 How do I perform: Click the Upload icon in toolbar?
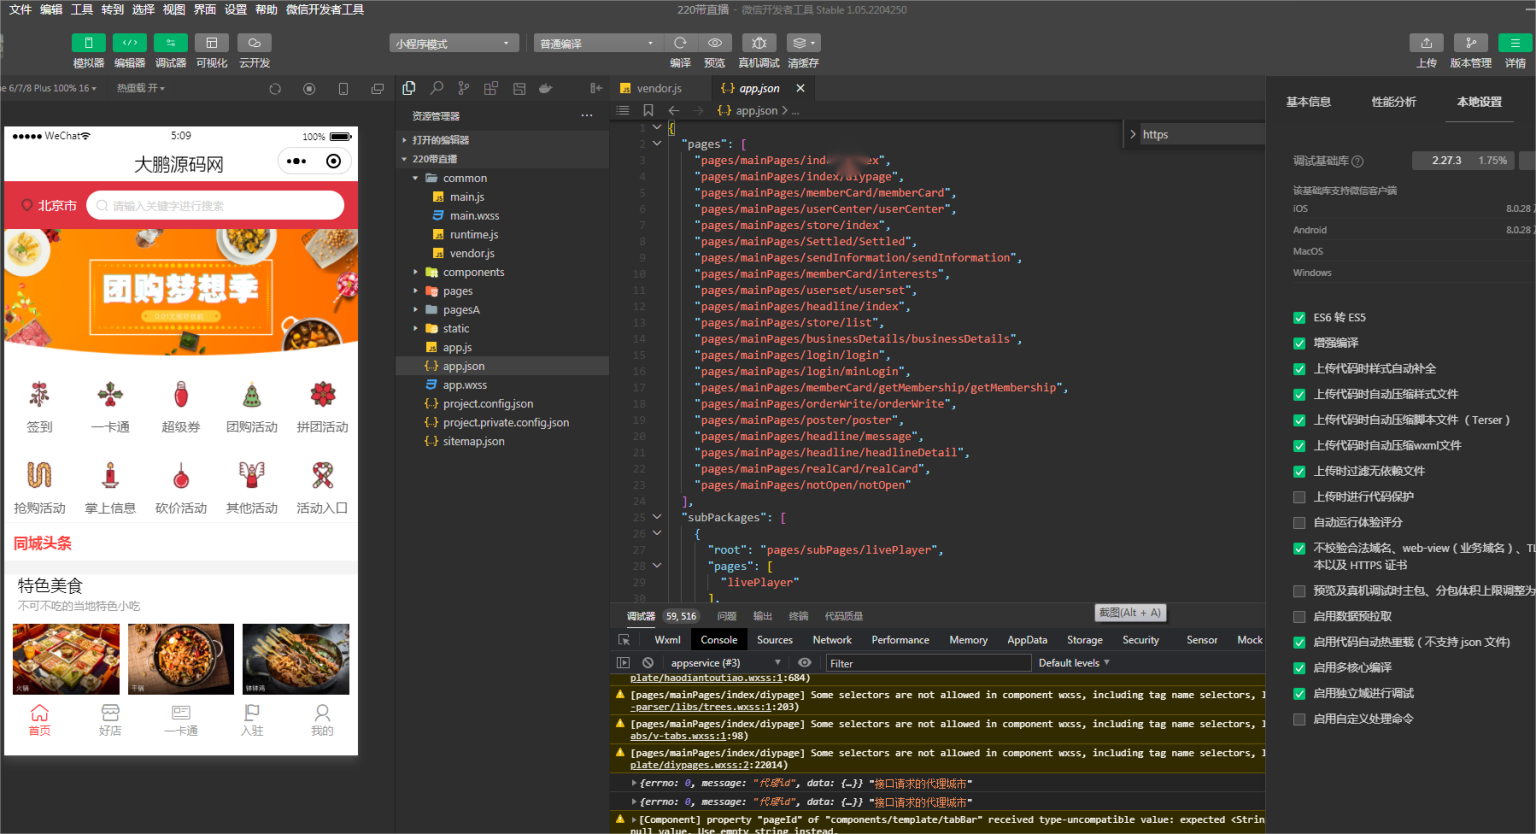pos(1426,43)
